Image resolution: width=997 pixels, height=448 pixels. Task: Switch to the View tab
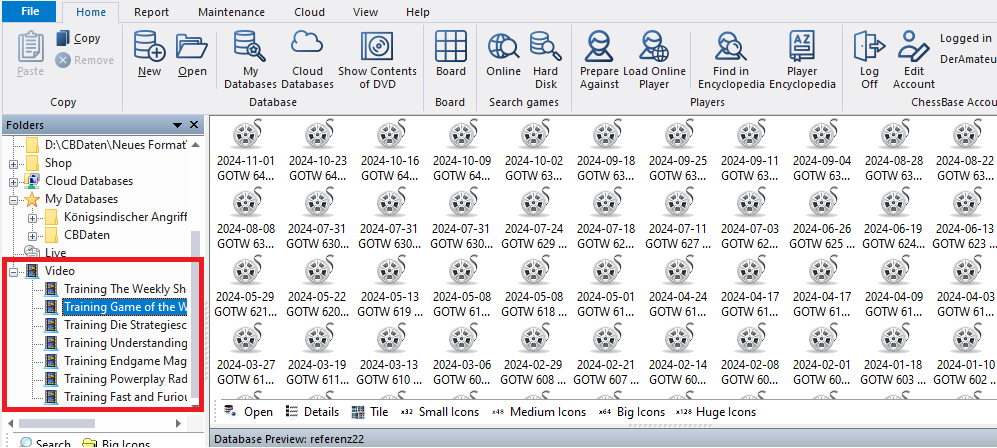(x=365, y=12)
